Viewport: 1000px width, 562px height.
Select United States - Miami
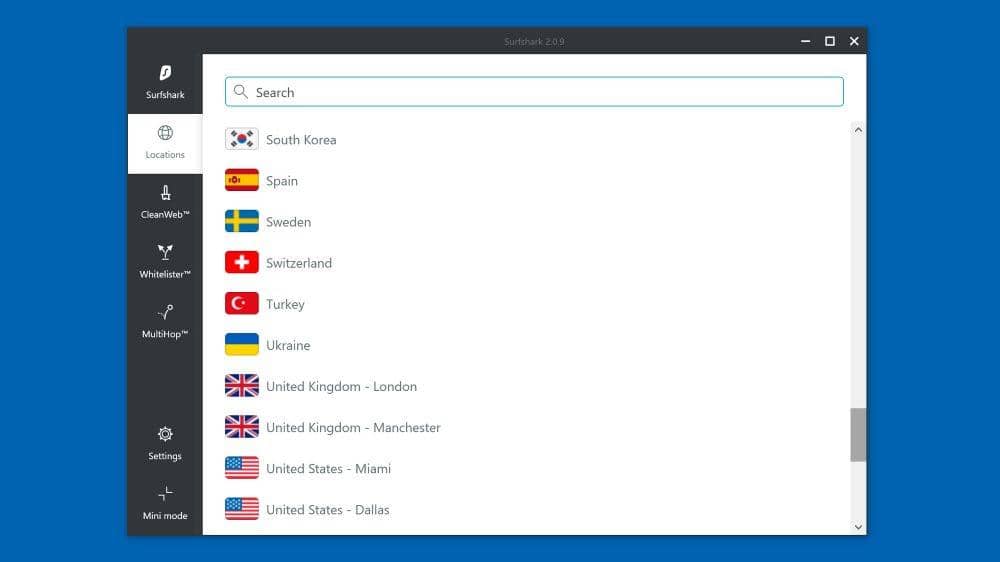pos(328,469)
